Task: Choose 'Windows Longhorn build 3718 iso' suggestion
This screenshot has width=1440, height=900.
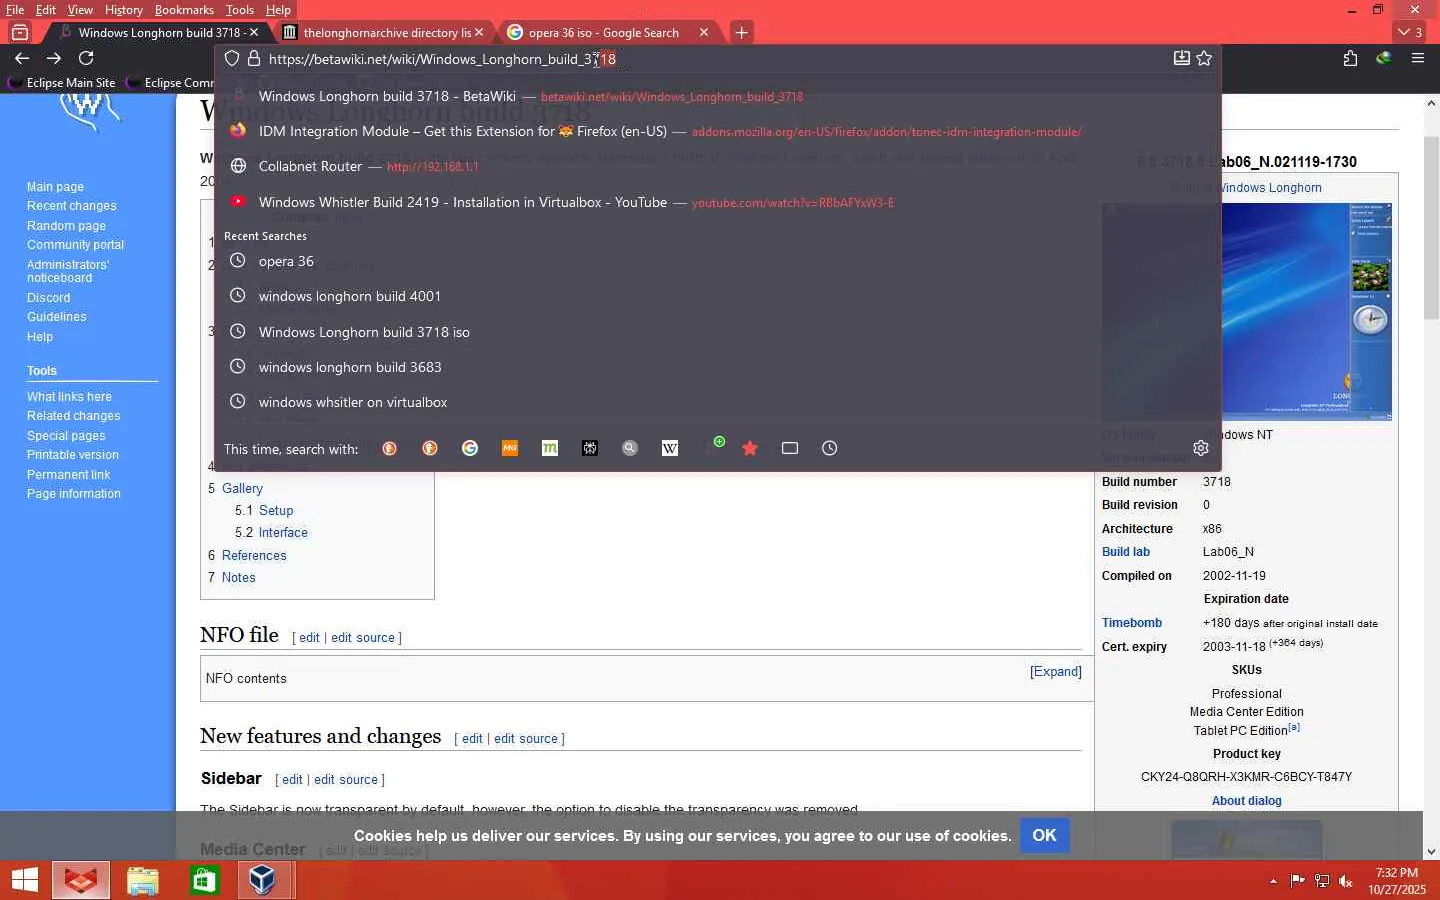Action: point(717,332)
